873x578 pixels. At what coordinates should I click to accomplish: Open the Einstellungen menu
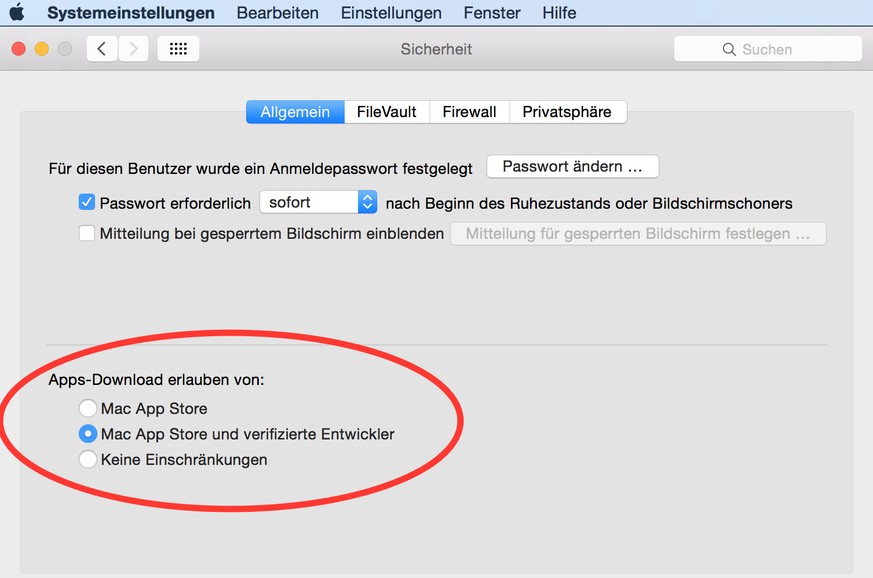(x=391, y=12)
